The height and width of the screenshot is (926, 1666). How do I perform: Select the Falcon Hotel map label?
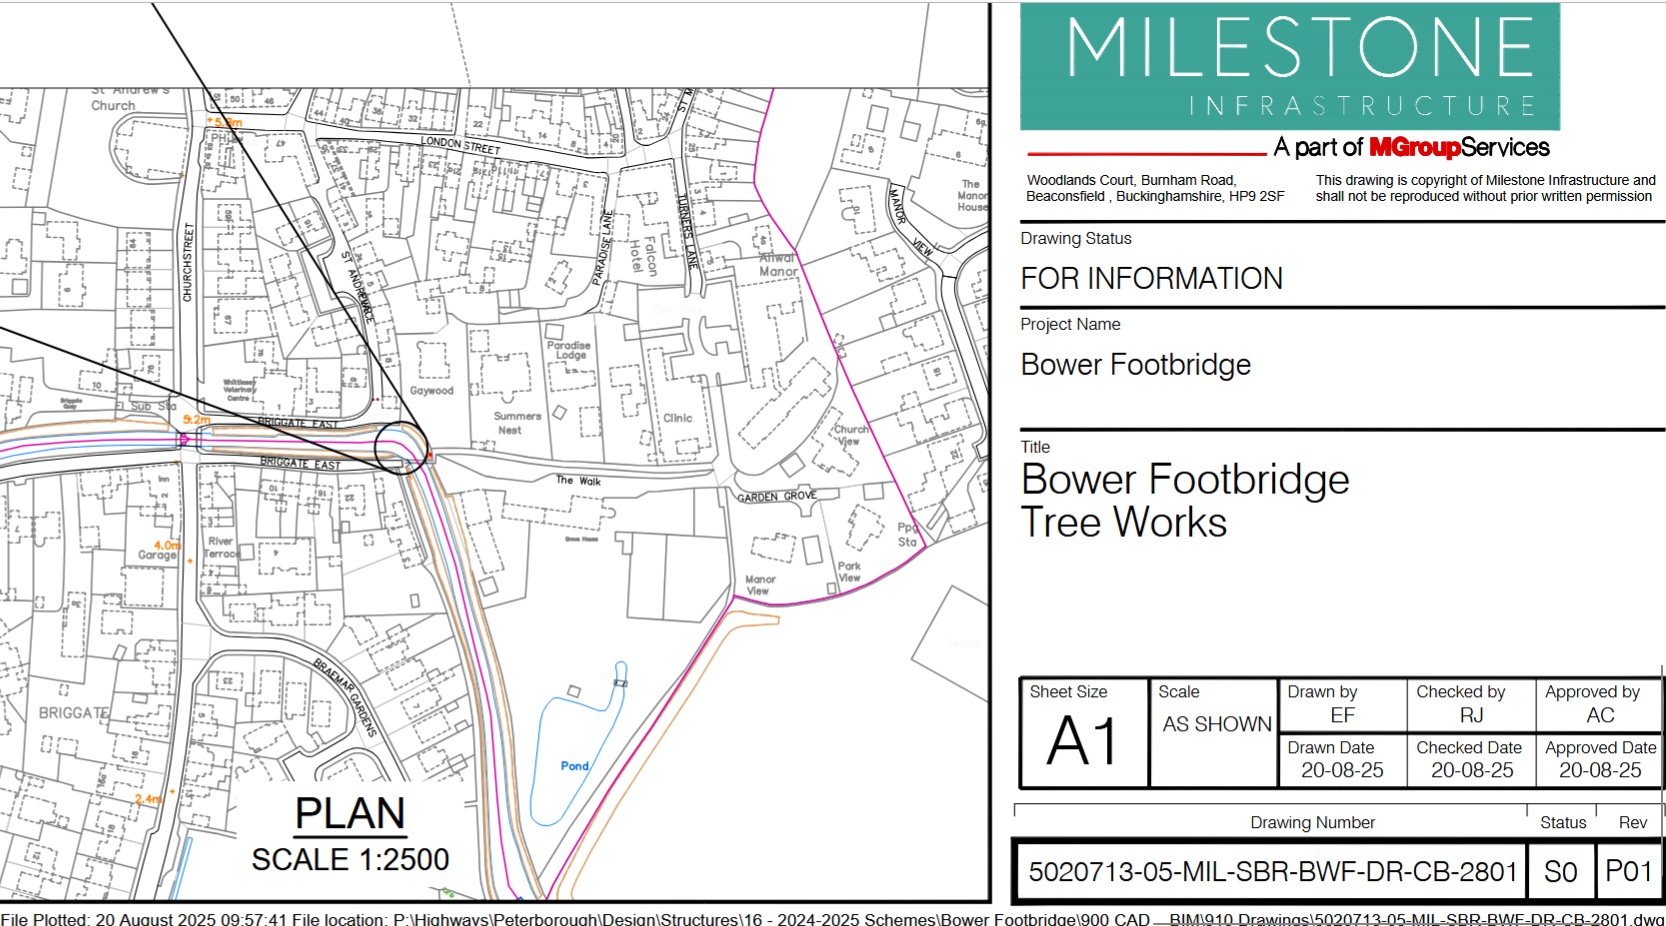click(643, 256)
